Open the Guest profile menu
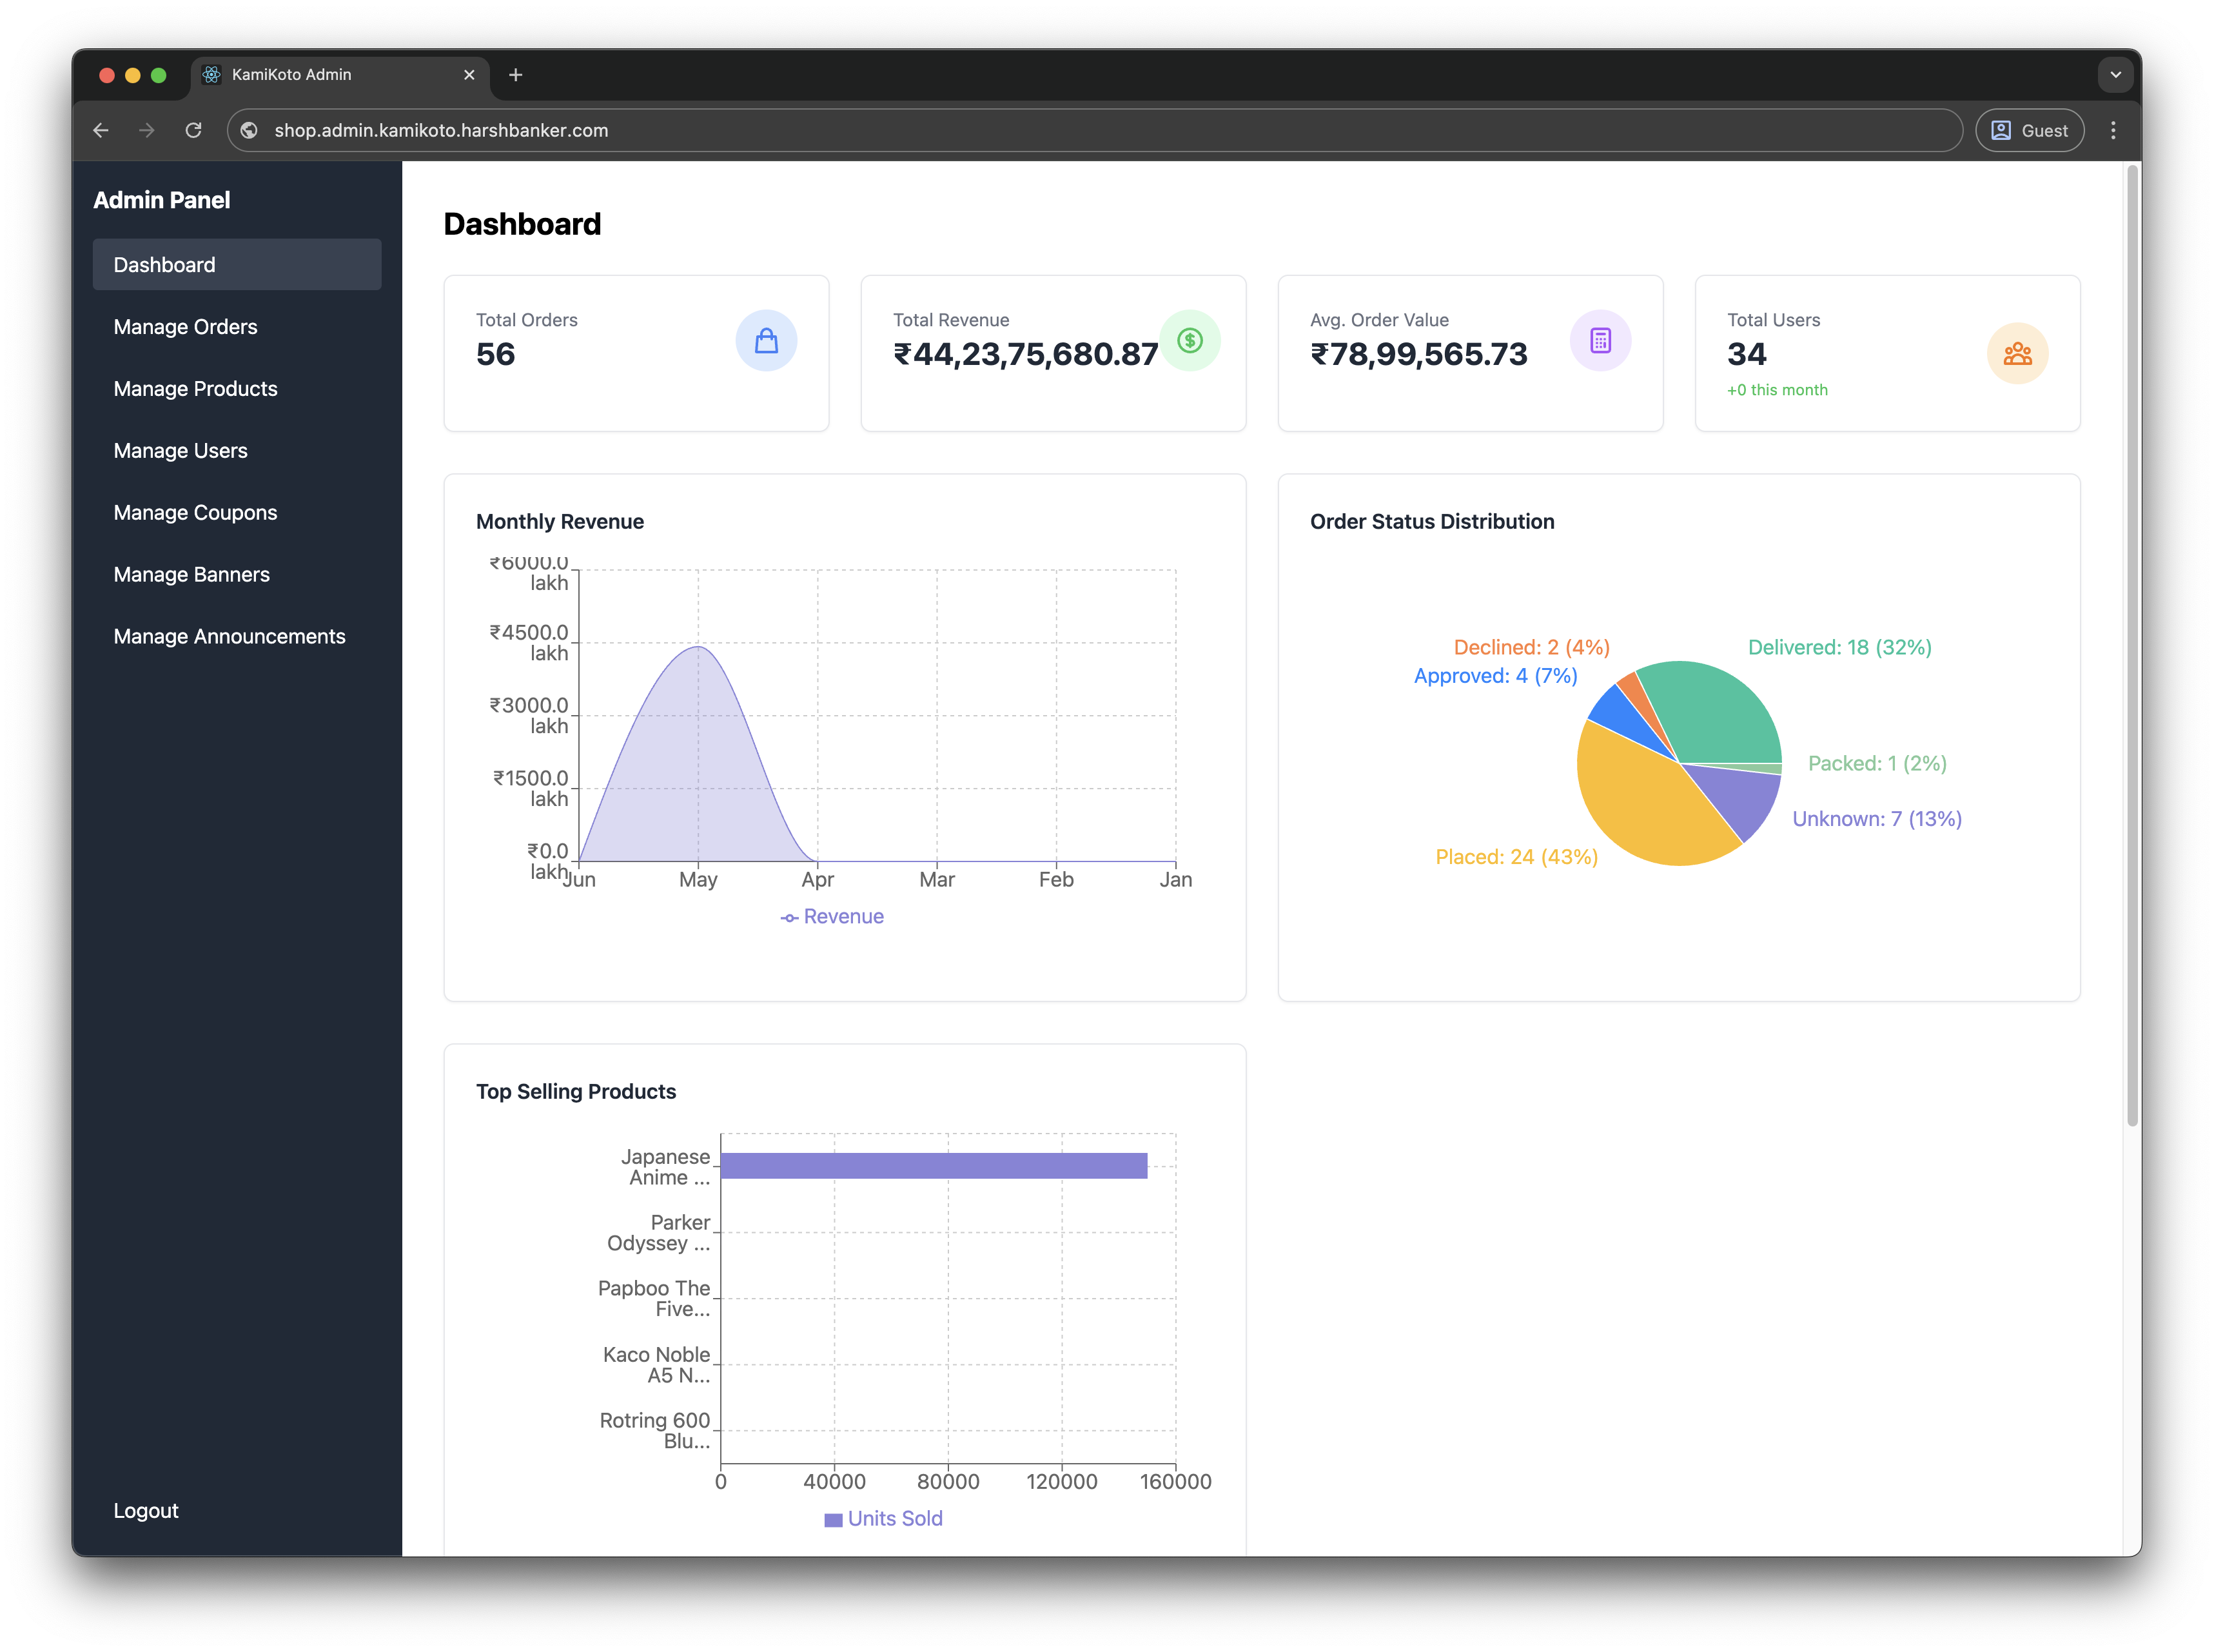The height and width of the screenshot is (1652, 2214). tap(2029, 130)
